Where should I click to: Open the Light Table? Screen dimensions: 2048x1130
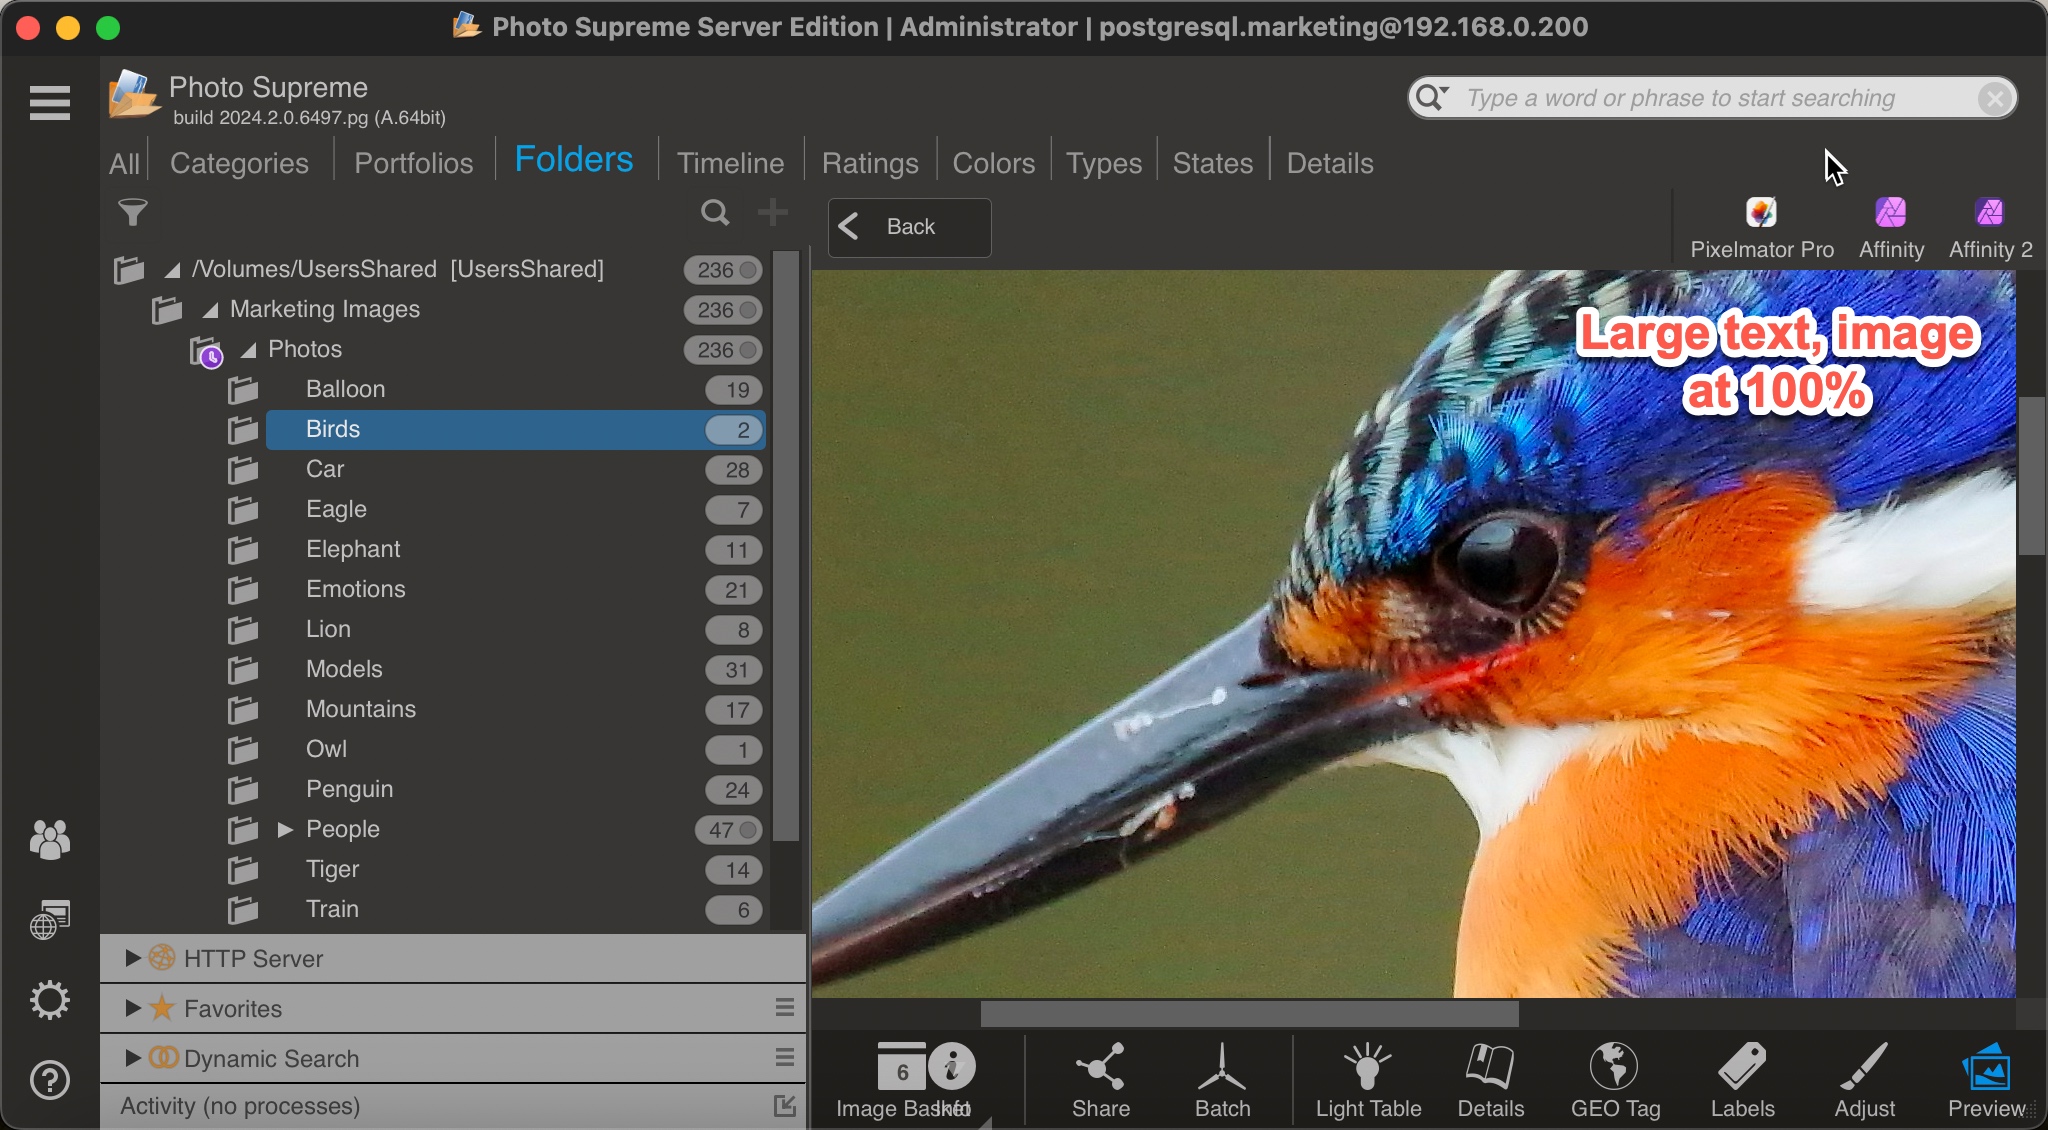[1368, 1080]
